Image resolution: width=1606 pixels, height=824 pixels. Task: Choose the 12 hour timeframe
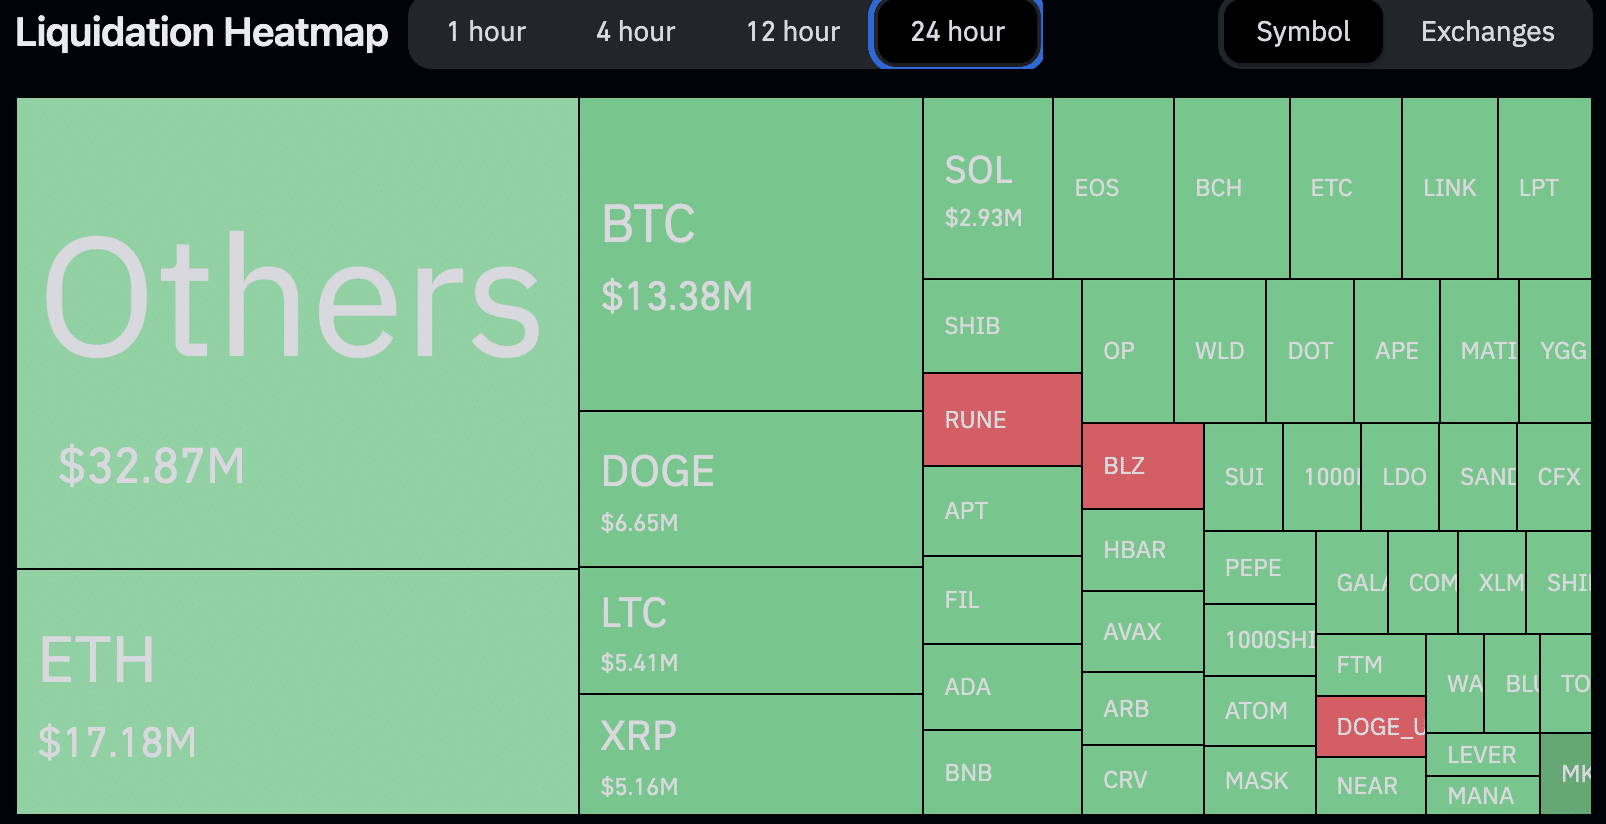(x=792, y=32)
